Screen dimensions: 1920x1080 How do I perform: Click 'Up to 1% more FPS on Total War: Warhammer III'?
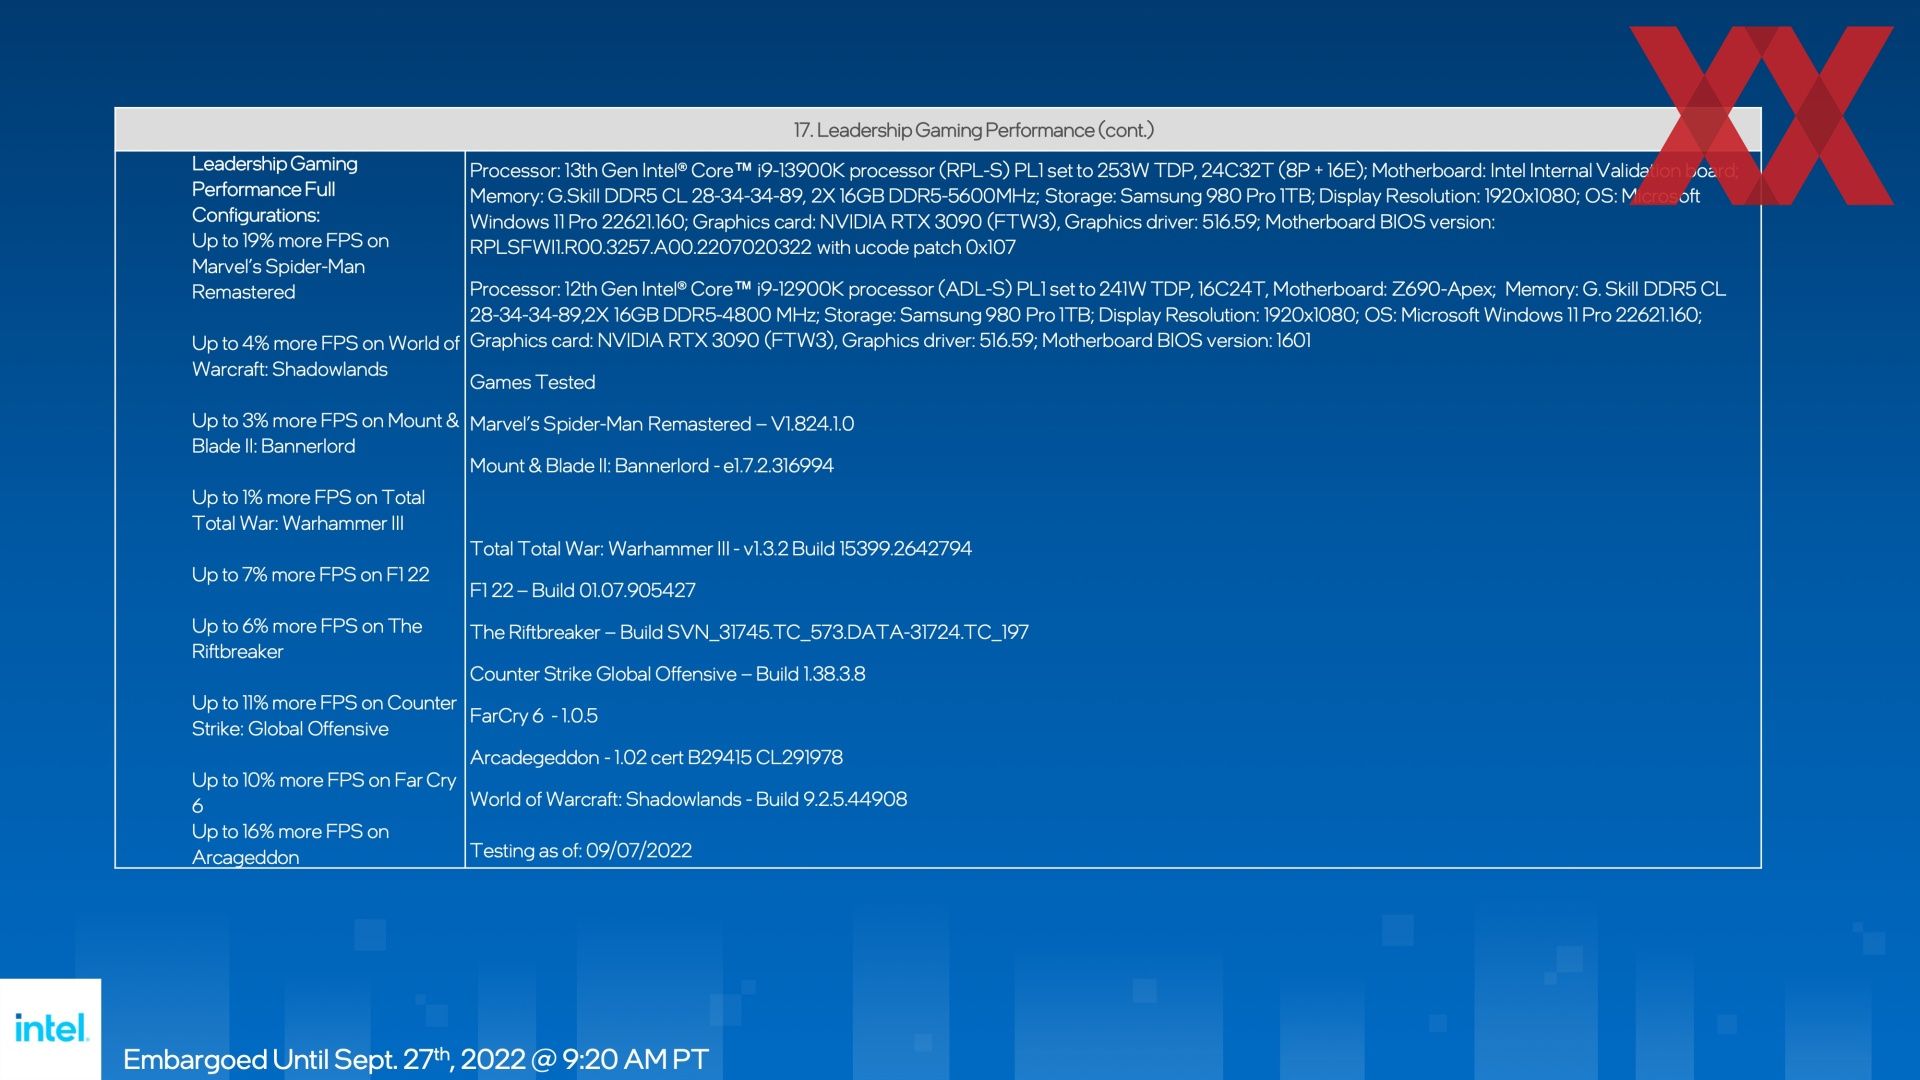308,510
